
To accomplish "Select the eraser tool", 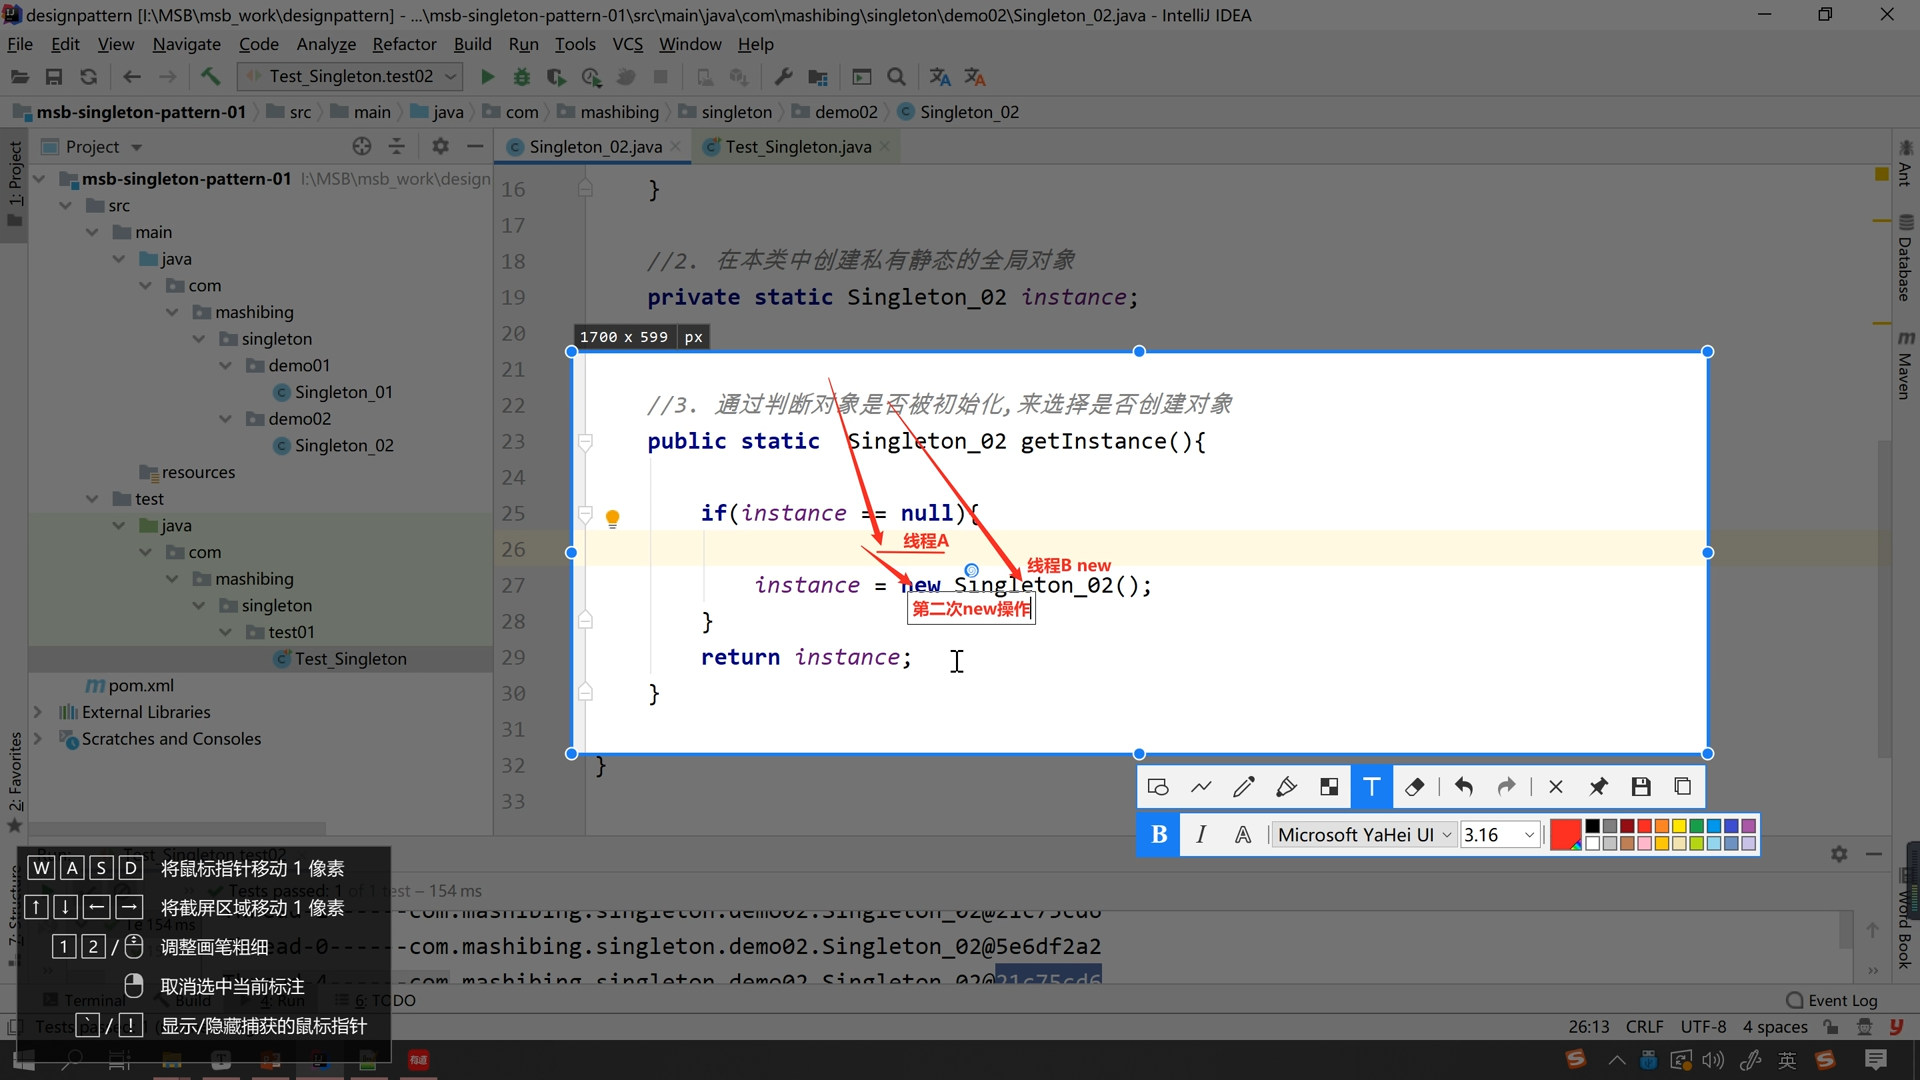I will coord(1414,787).
